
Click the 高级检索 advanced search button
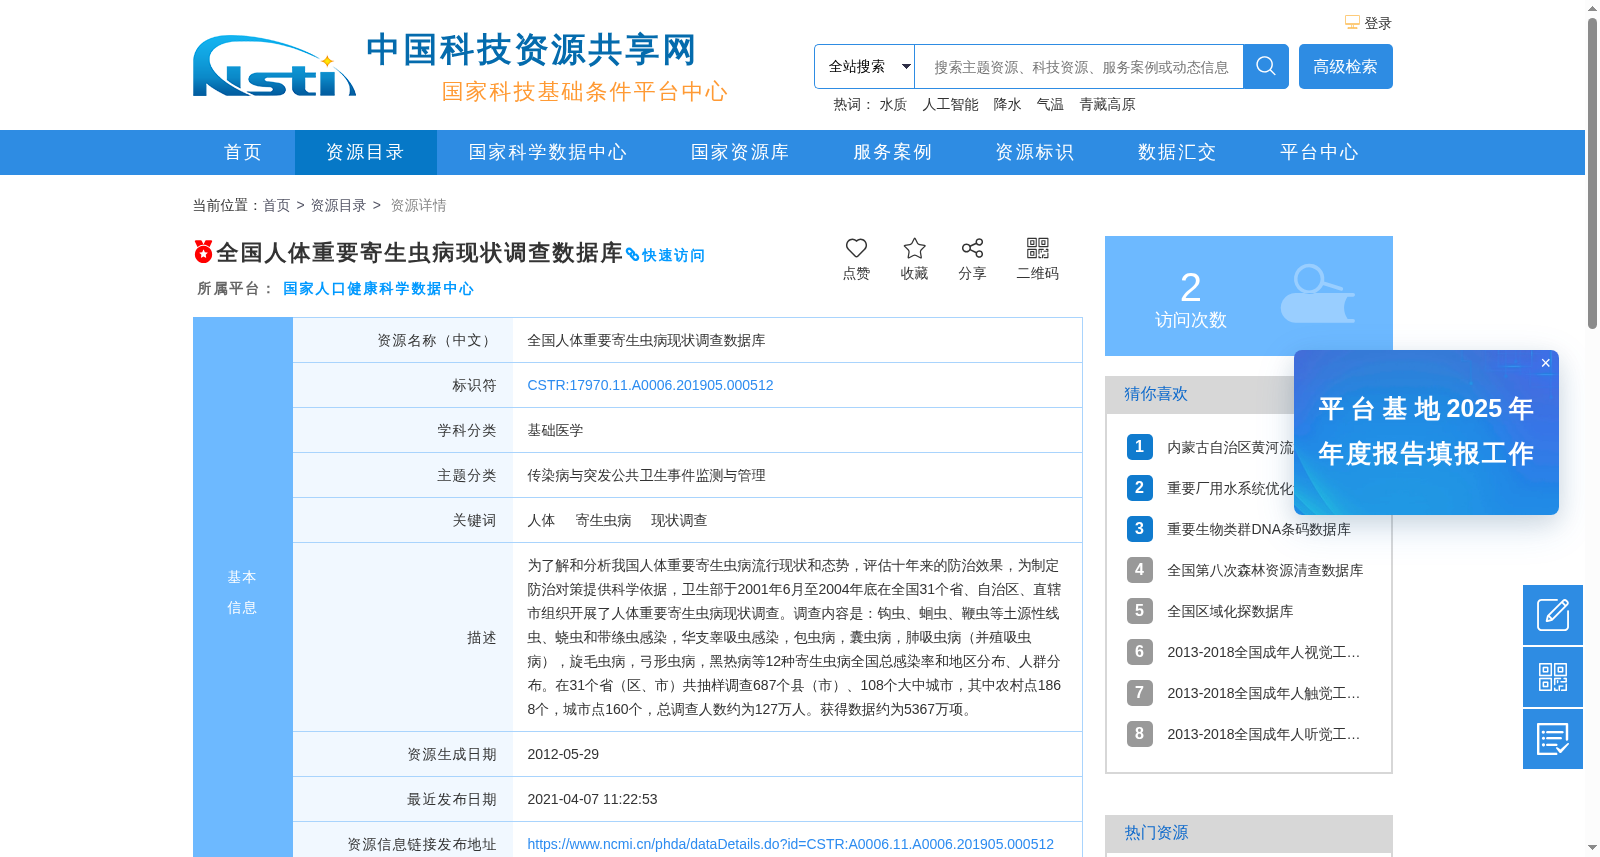(x=1346, y=66)
